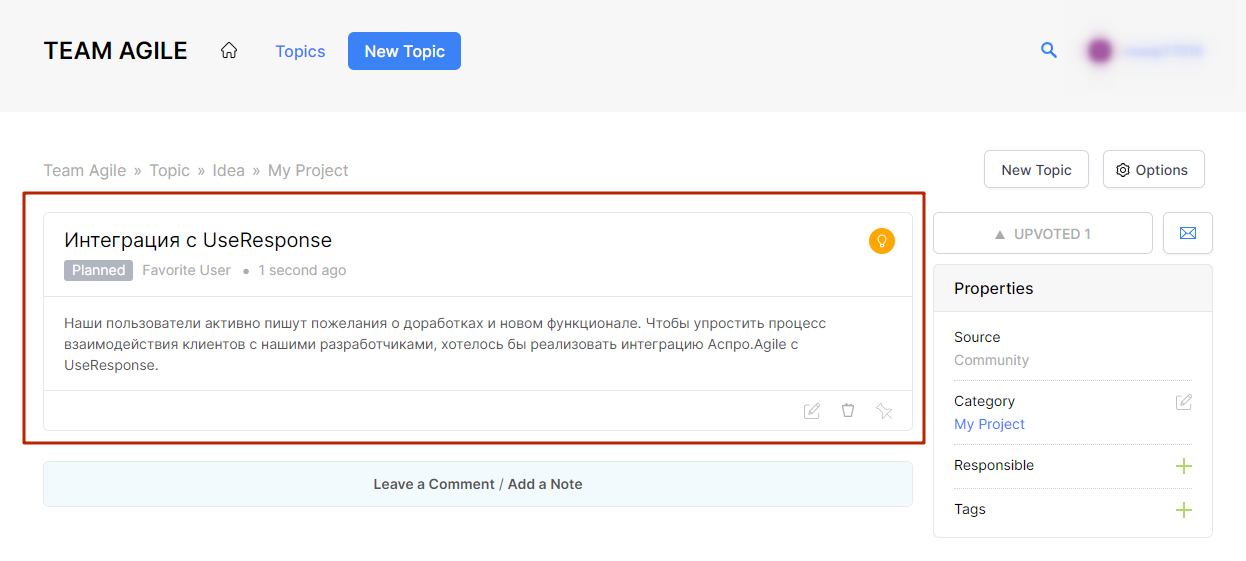
Task: Pin the topic using the pin icon
Action: click(884, 411)
